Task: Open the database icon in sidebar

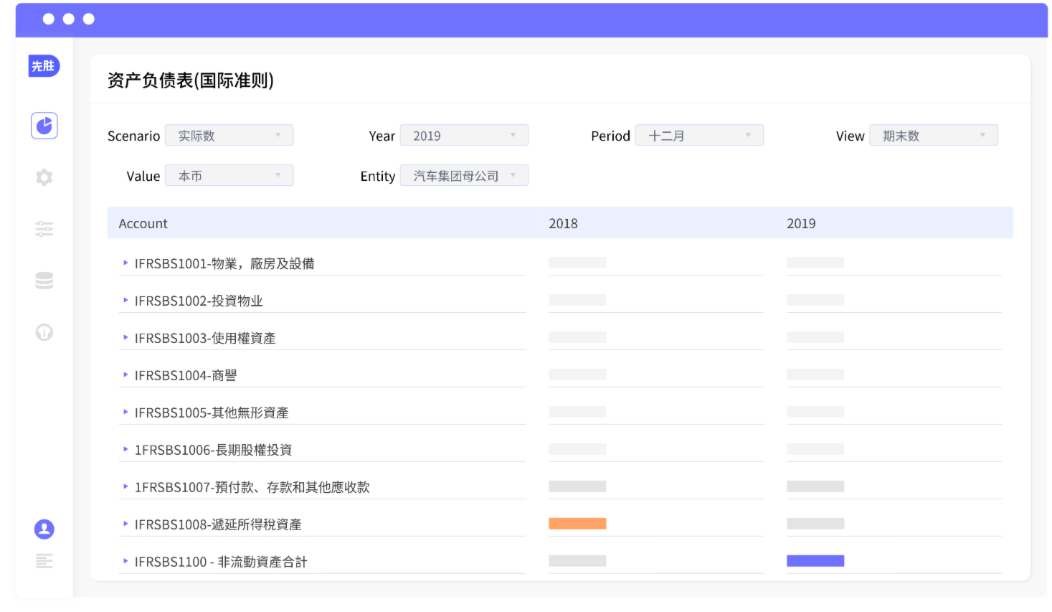Action: coord(44,281)
